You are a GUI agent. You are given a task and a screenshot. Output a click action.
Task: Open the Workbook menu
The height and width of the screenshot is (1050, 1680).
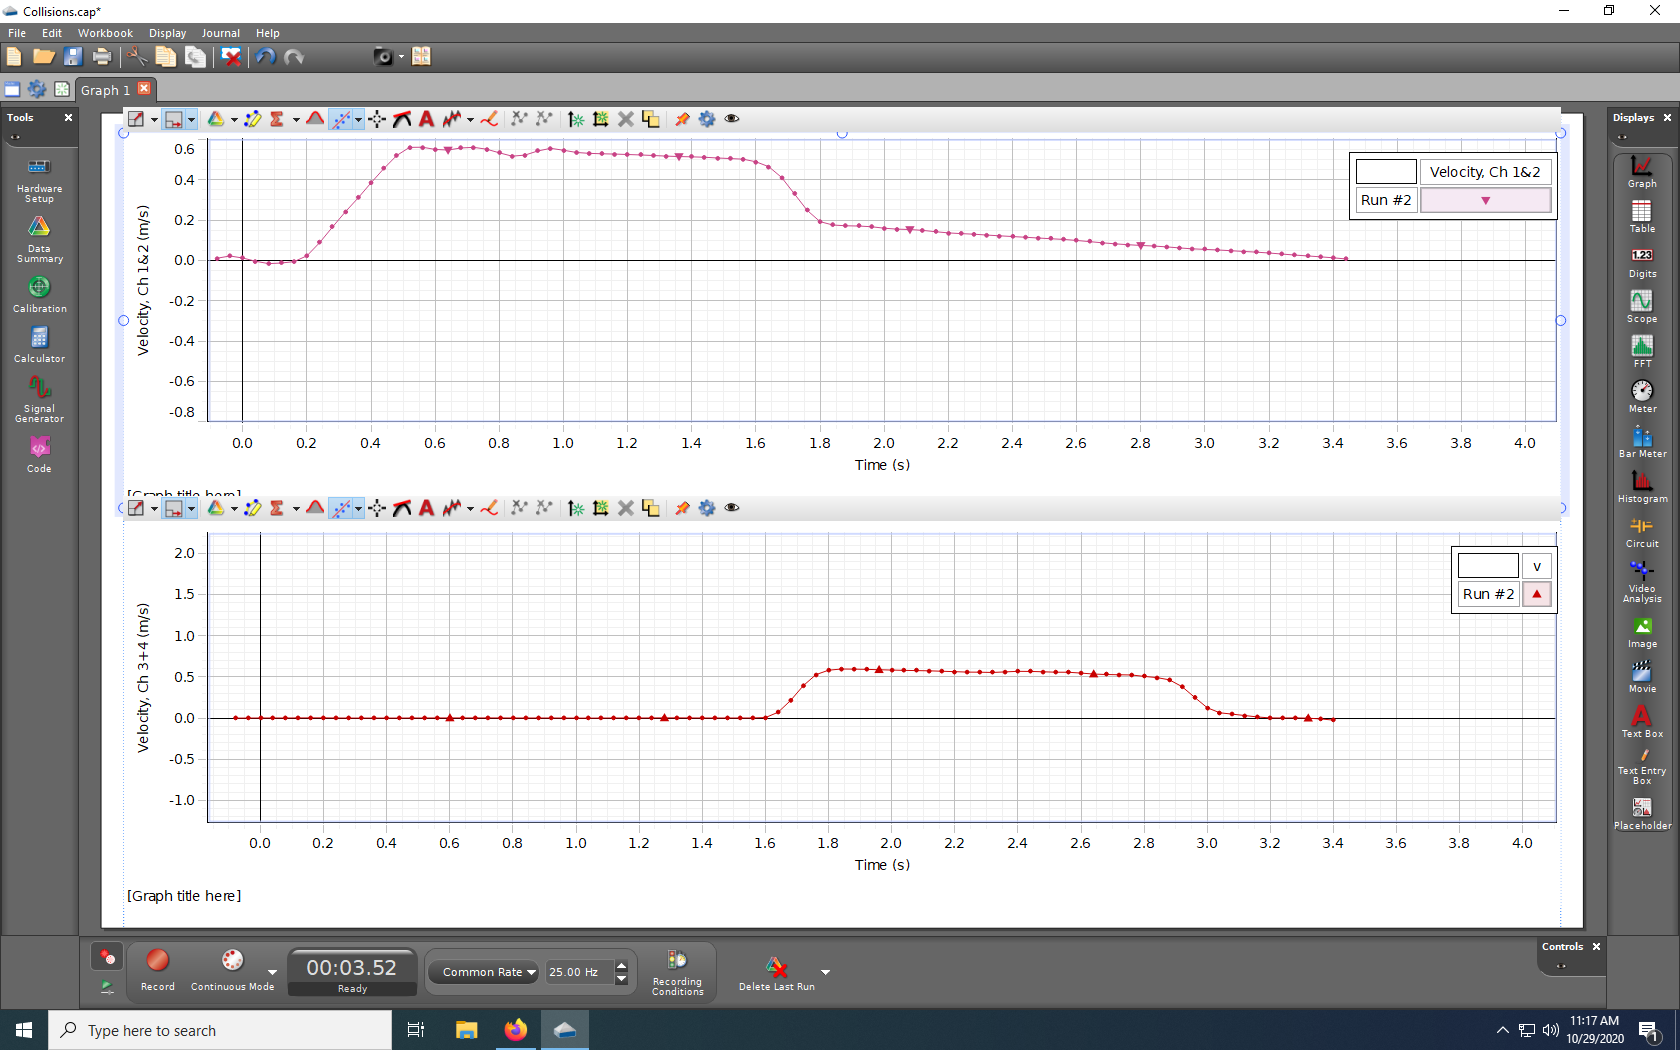click(x=105, y=33)
